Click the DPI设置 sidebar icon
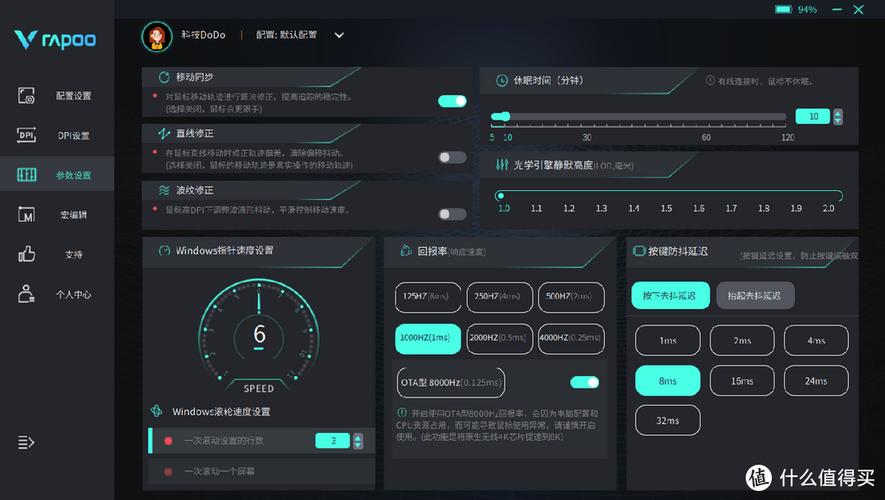The height and width of the screenshot is (500, 885). coord(27,136)
